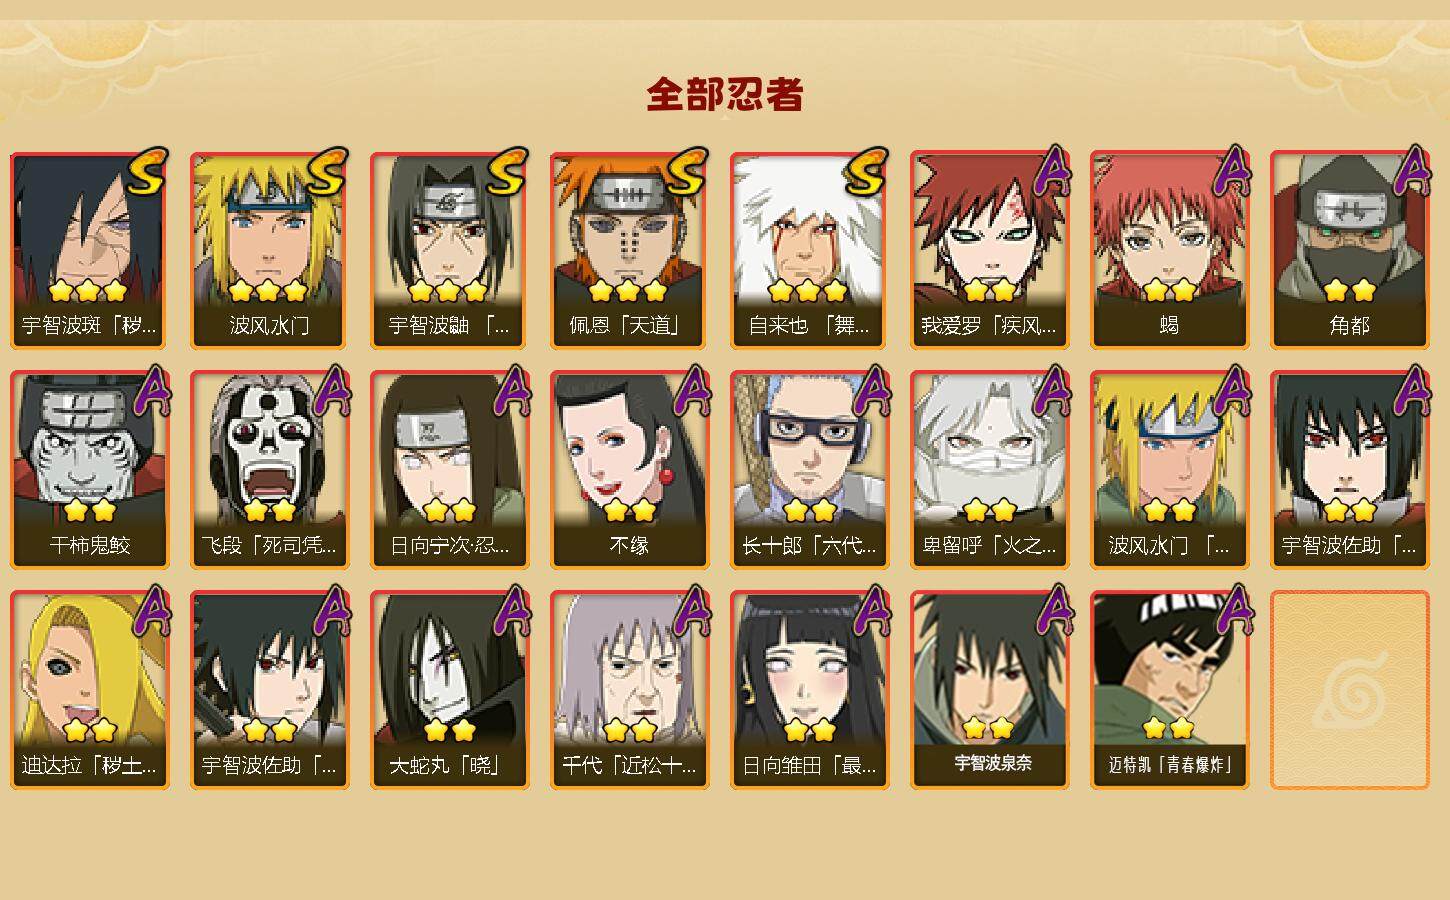Click the 日向雏田 name label

click(x=810, y=766)
